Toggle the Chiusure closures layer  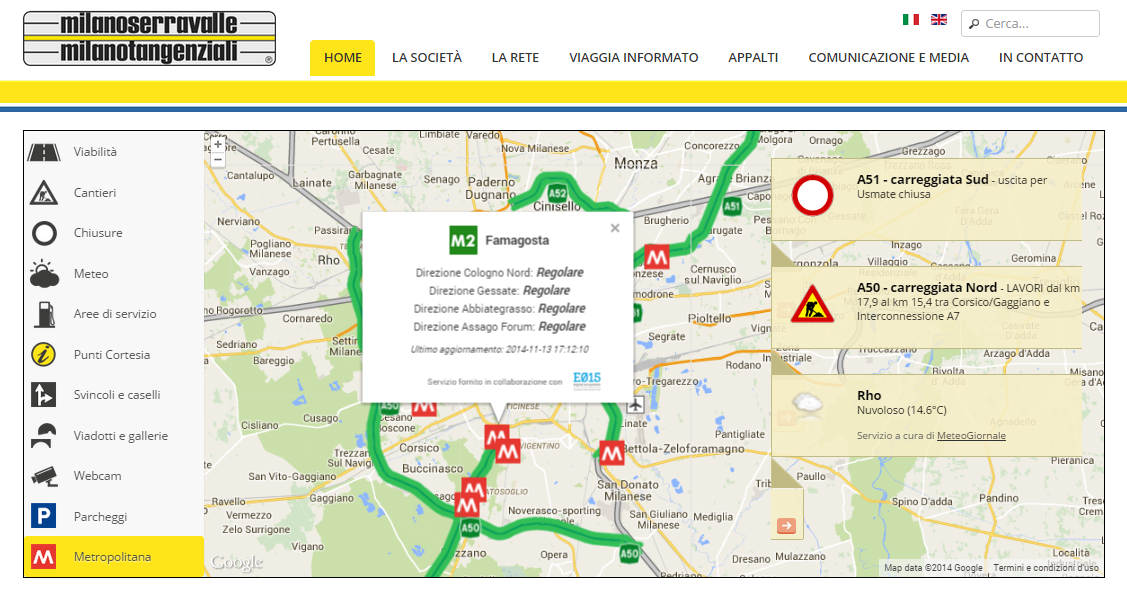point(43,233)
